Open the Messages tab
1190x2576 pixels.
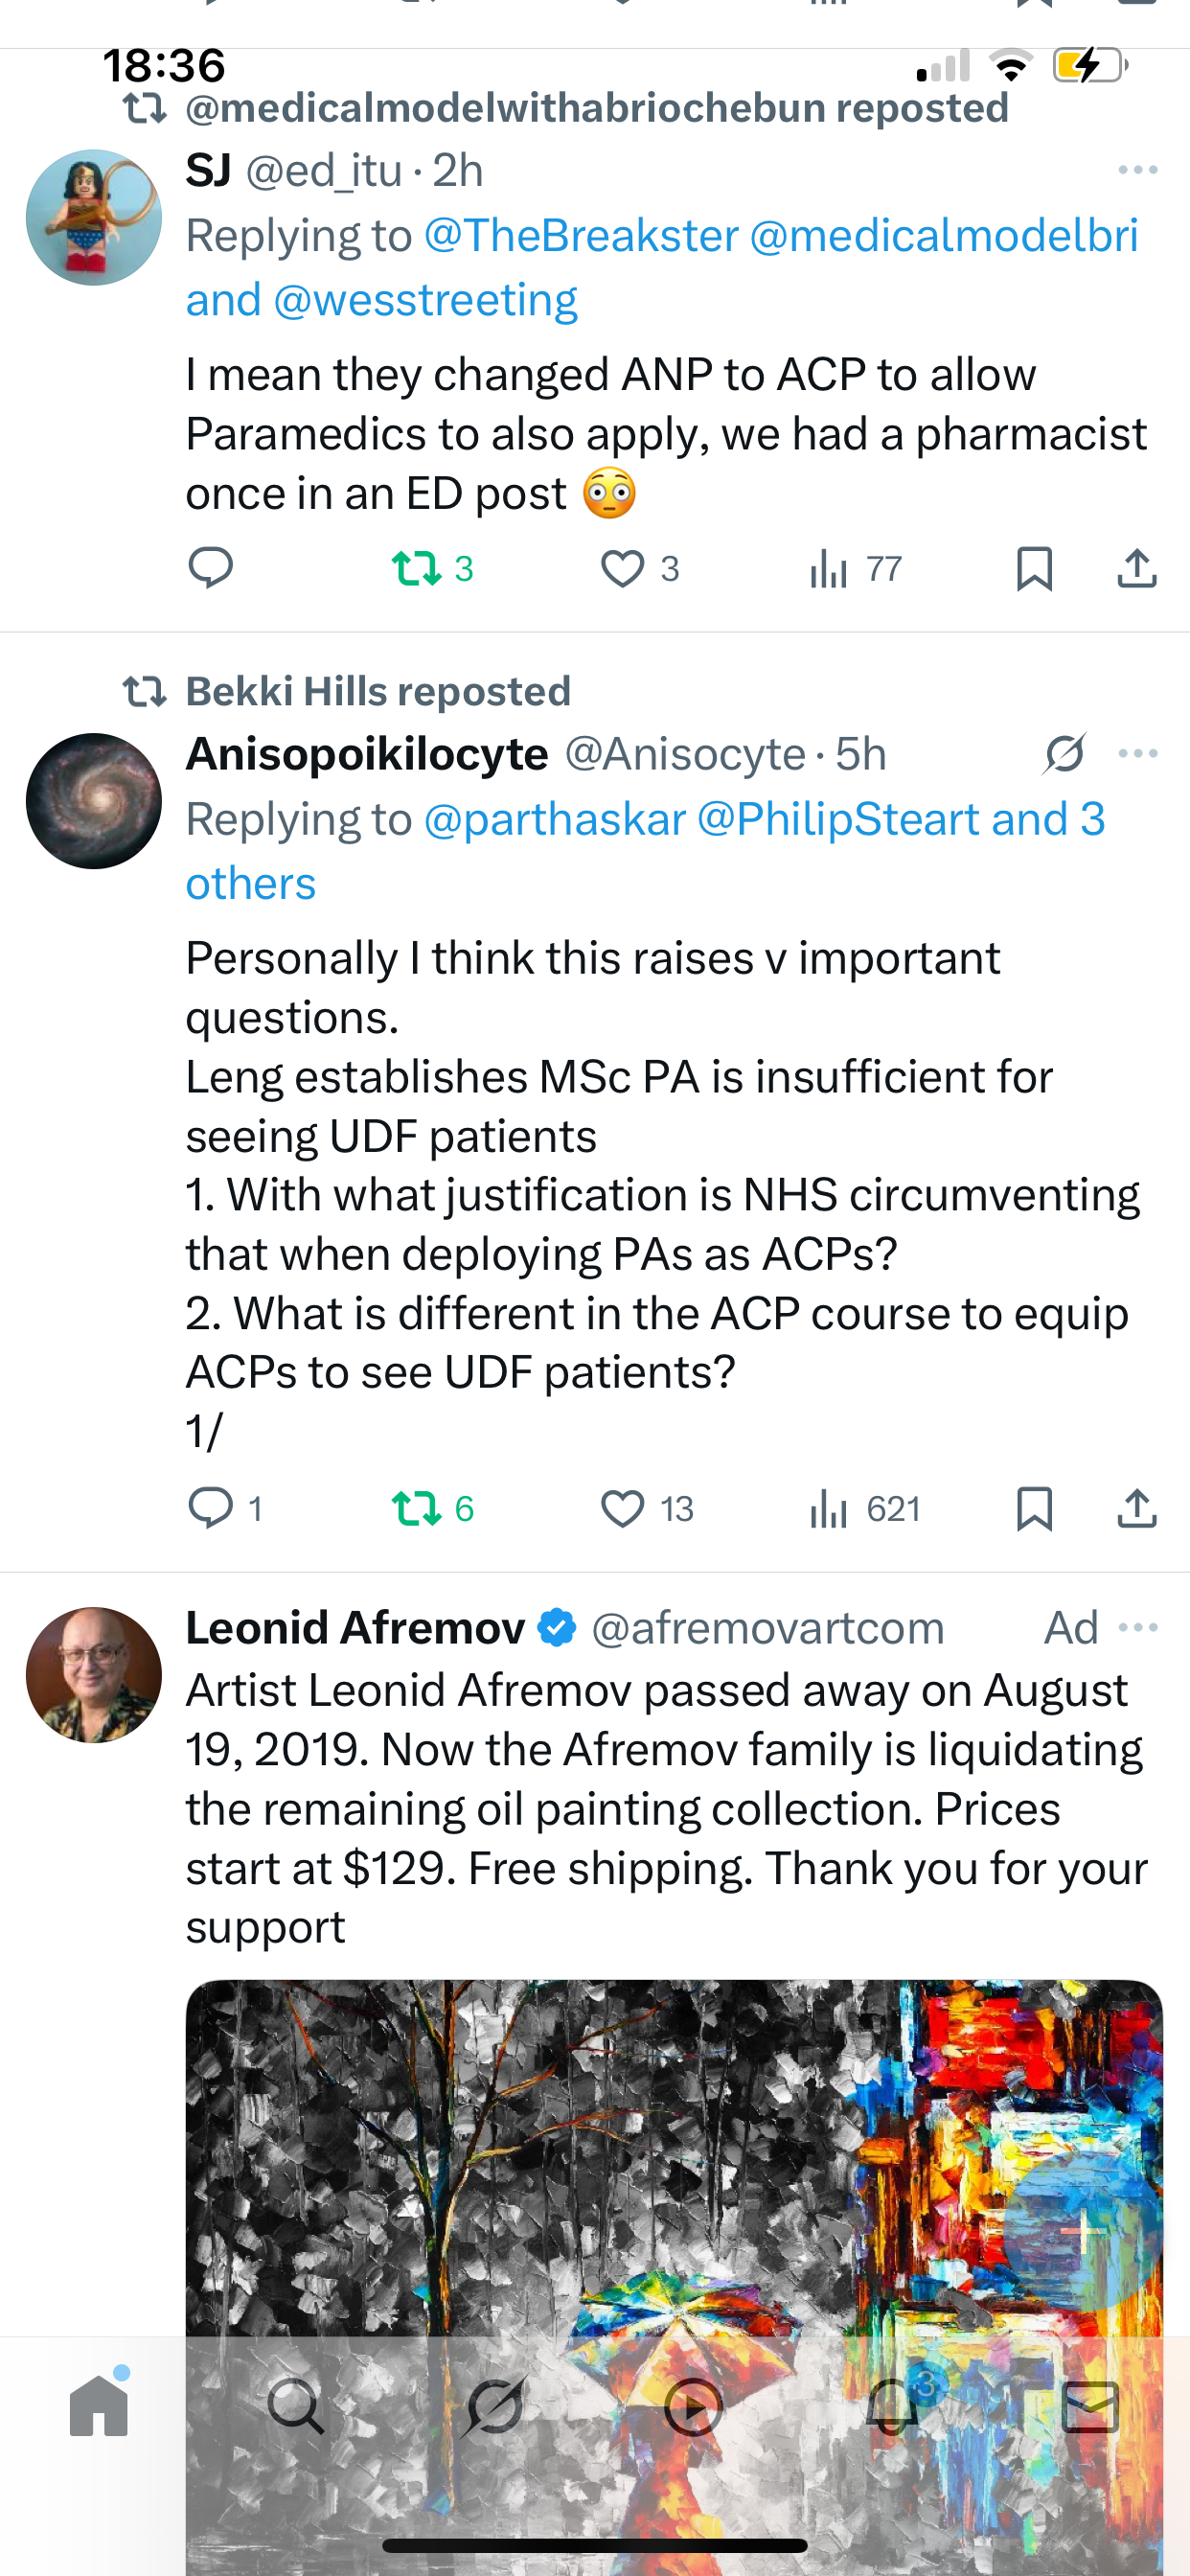click(x=1089, y=2406)
